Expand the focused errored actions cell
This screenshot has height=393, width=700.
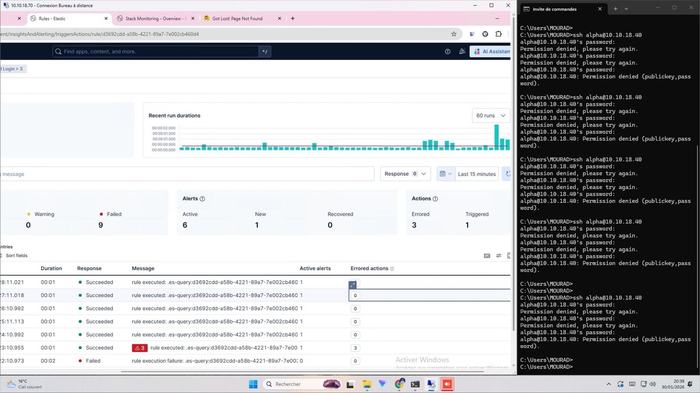(x=353, y=284)
